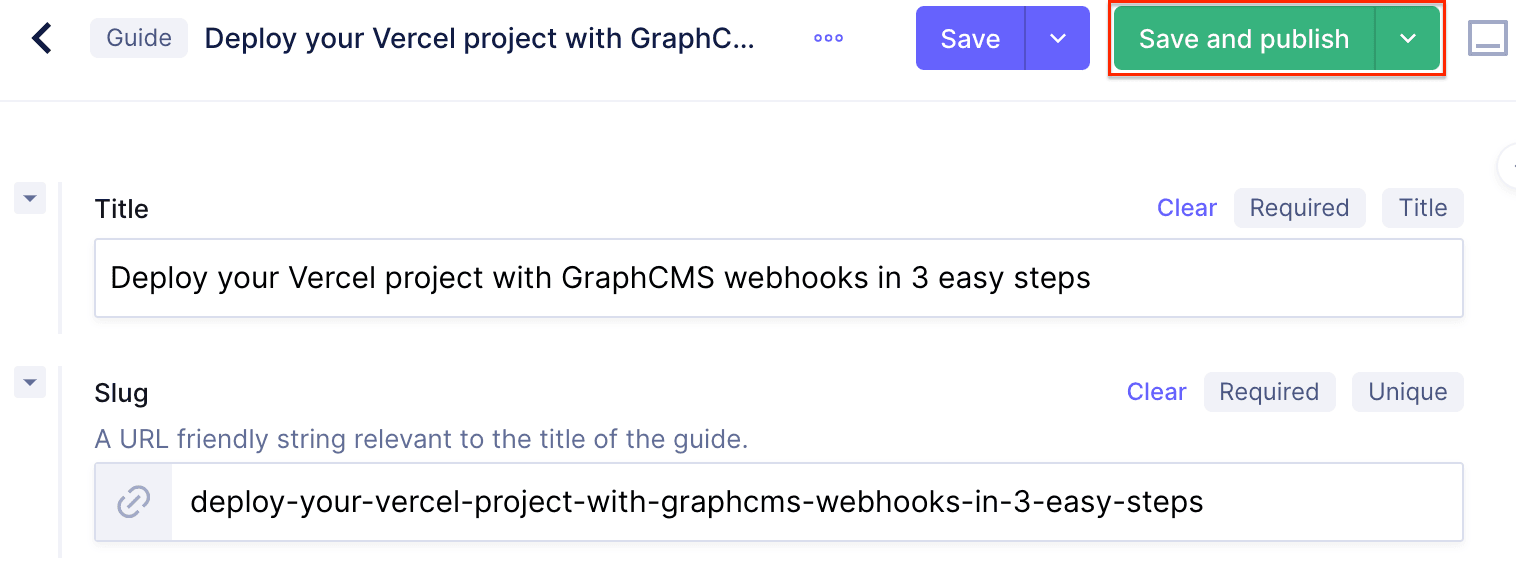1516x572 pixels.
Task: Clear the Slug field value
Action: [x=1157, y=392]
